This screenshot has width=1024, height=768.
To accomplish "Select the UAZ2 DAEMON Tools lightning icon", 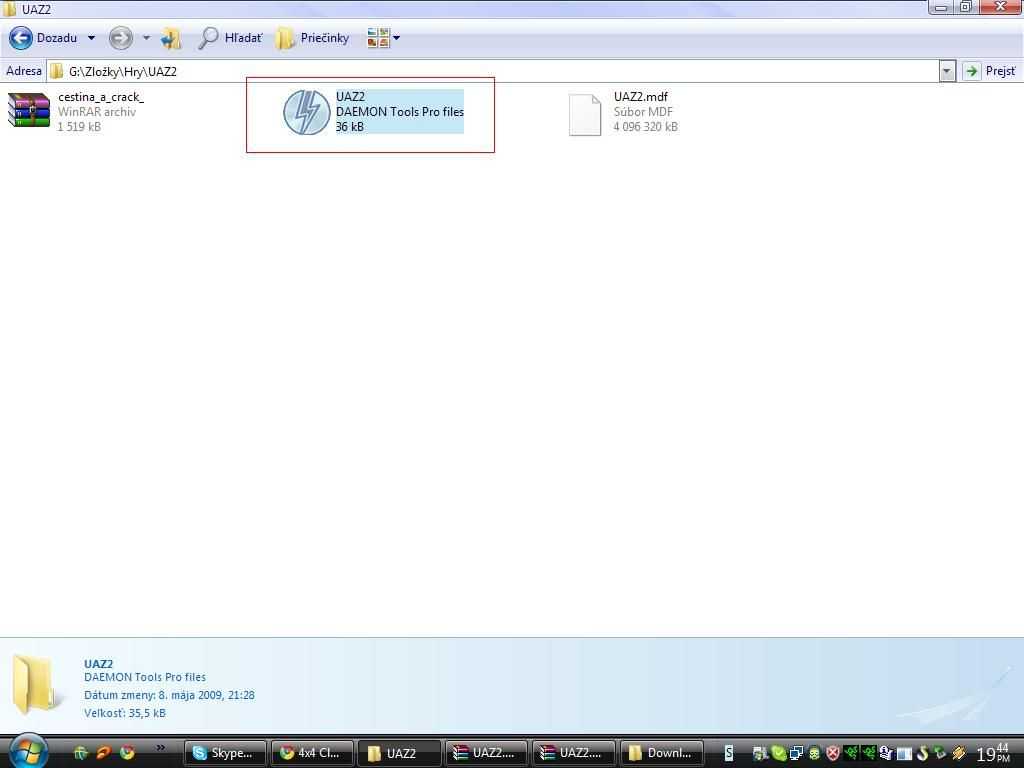I will (x=306, y=112).
